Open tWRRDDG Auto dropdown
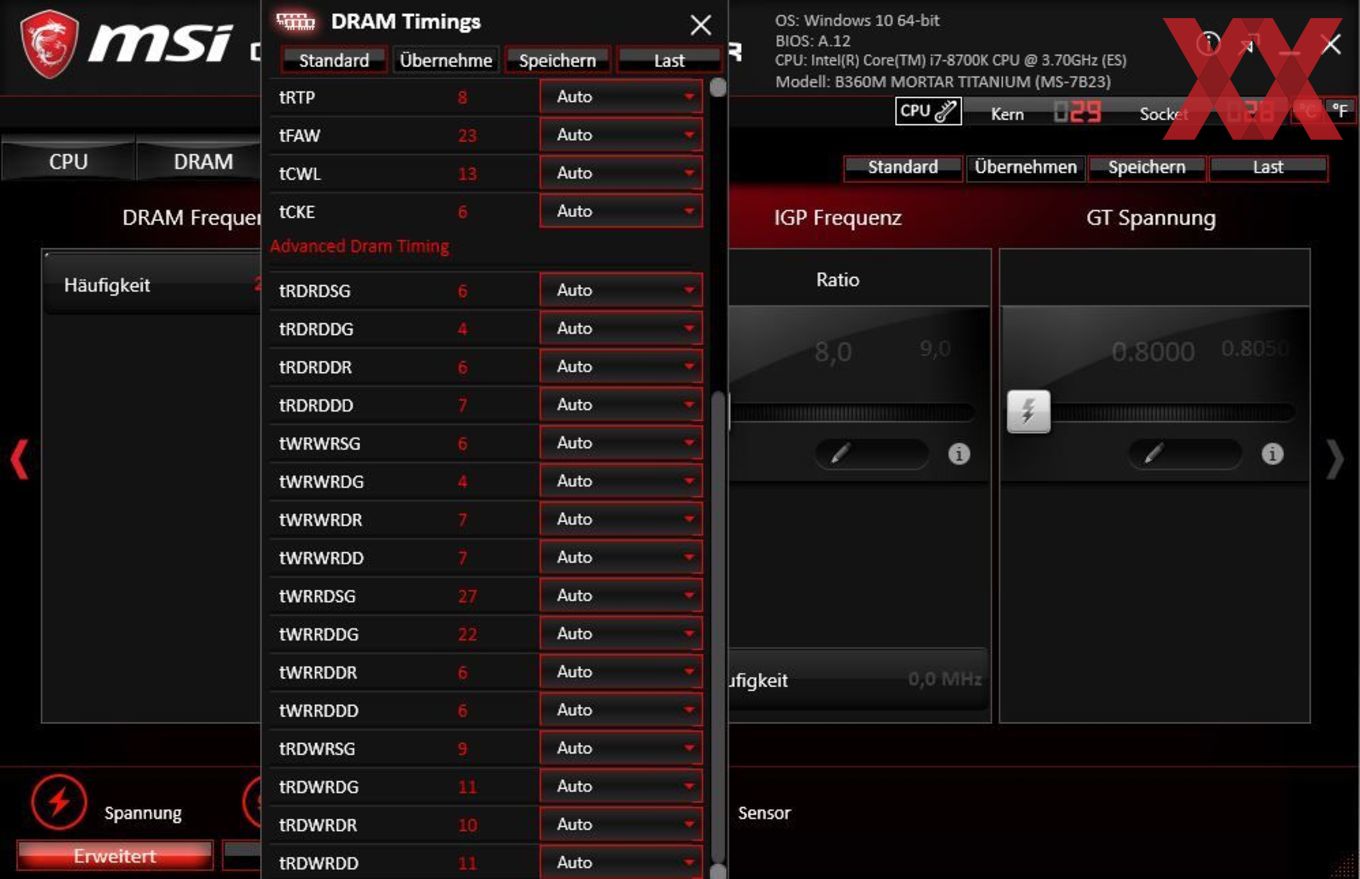The image size is (1360, 879). coord(621,633)
